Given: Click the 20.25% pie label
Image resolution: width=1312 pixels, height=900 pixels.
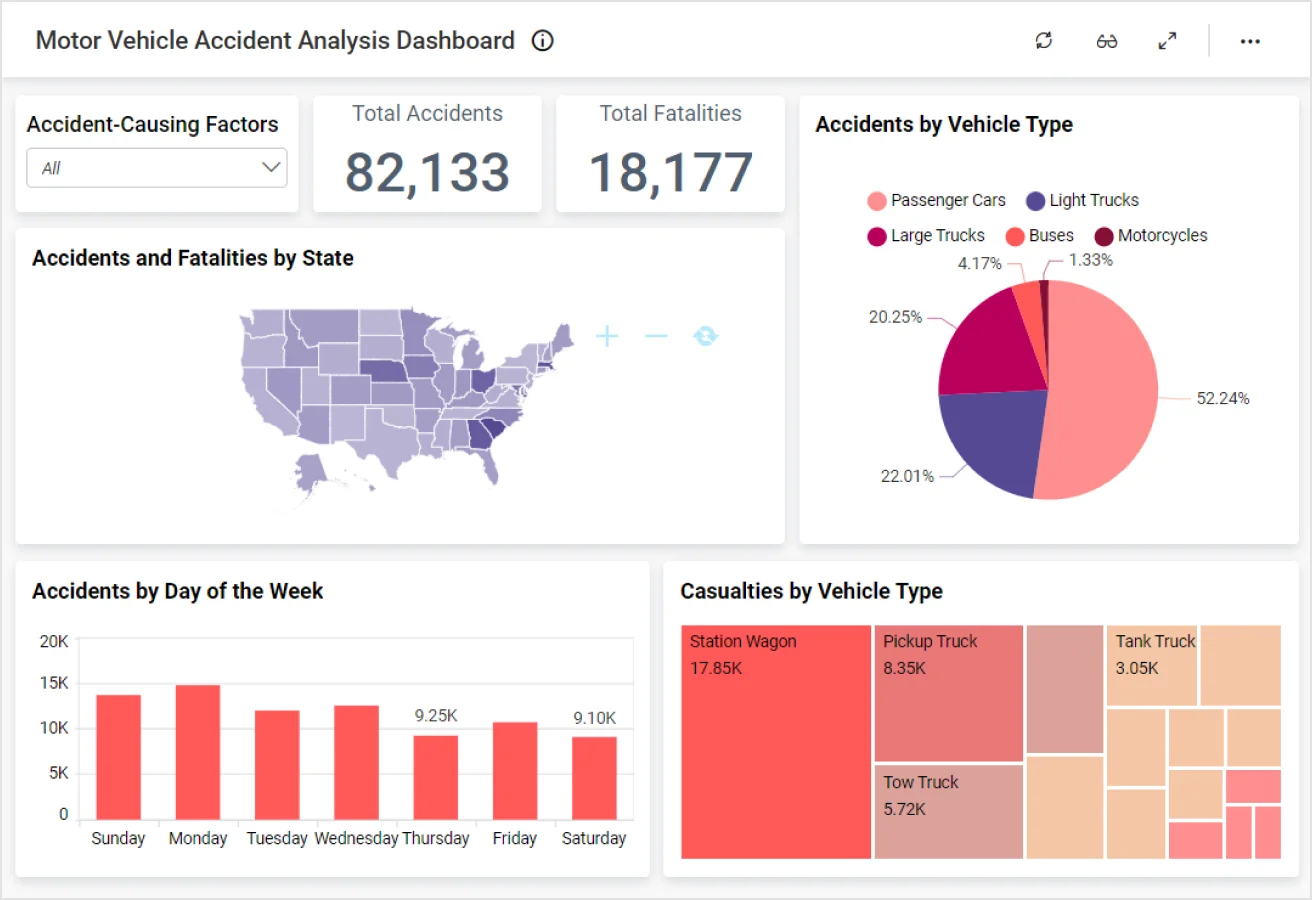Looking at the screenshot, I should tap(895, 316).
